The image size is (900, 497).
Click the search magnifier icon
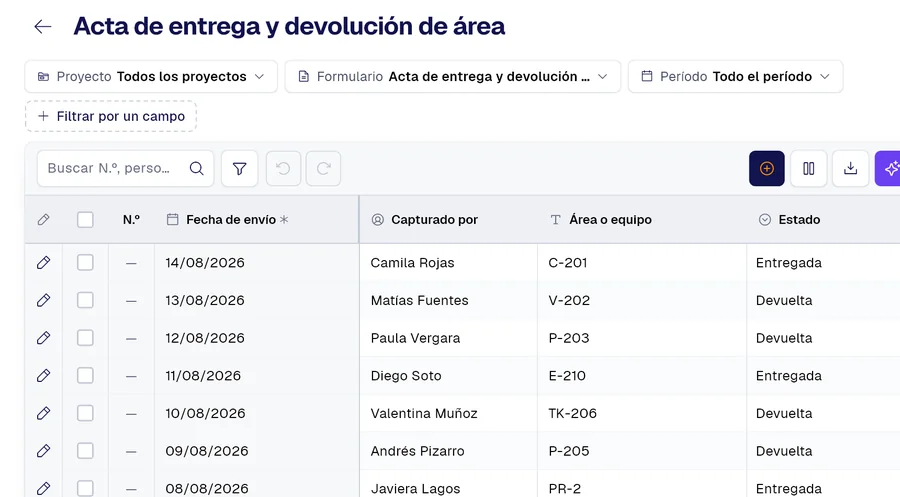[x=196, y=168]
